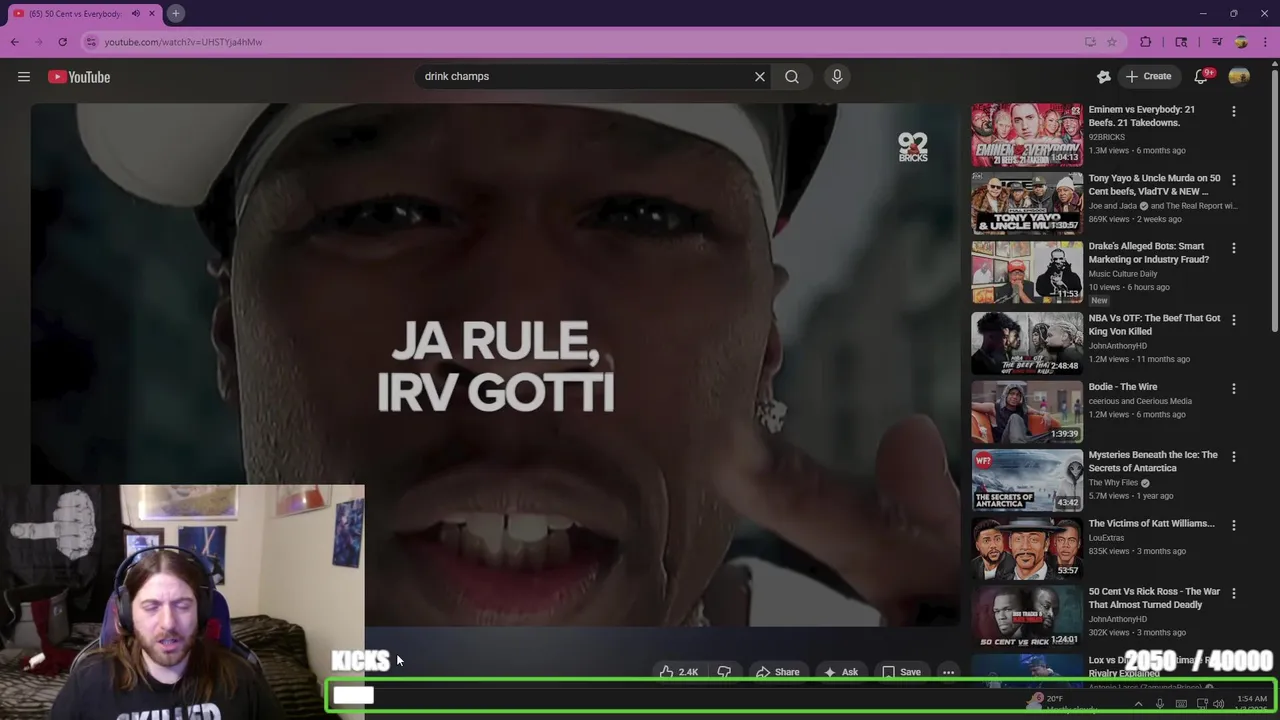
Task: Open the sparkle icon left of Create
Action: 1104,77
